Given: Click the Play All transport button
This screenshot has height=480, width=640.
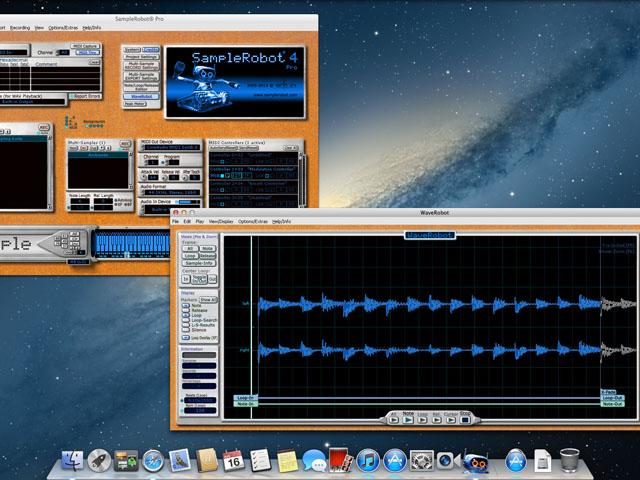Looking at the screenshot, I should point(393,420).
